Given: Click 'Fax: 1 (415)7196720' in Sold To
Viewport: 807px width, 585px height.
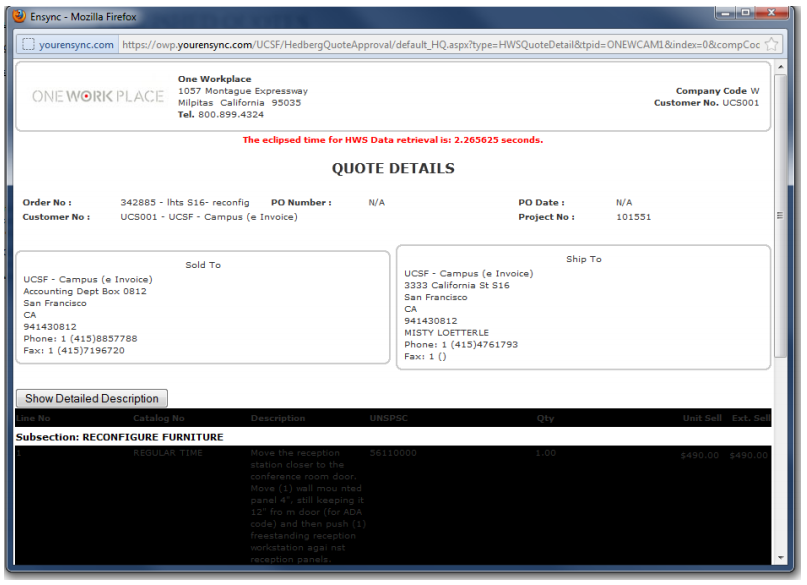Looking at the screenshot, I should pos(74,350).
